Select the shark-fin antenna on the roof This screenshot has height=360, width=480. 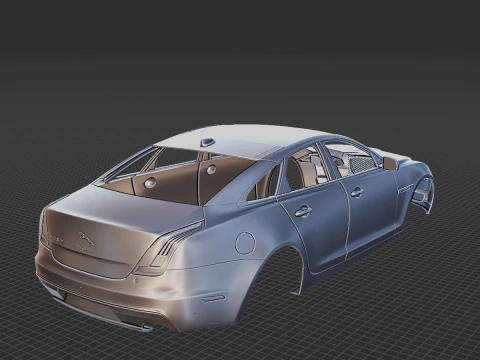tap(207, 142)
